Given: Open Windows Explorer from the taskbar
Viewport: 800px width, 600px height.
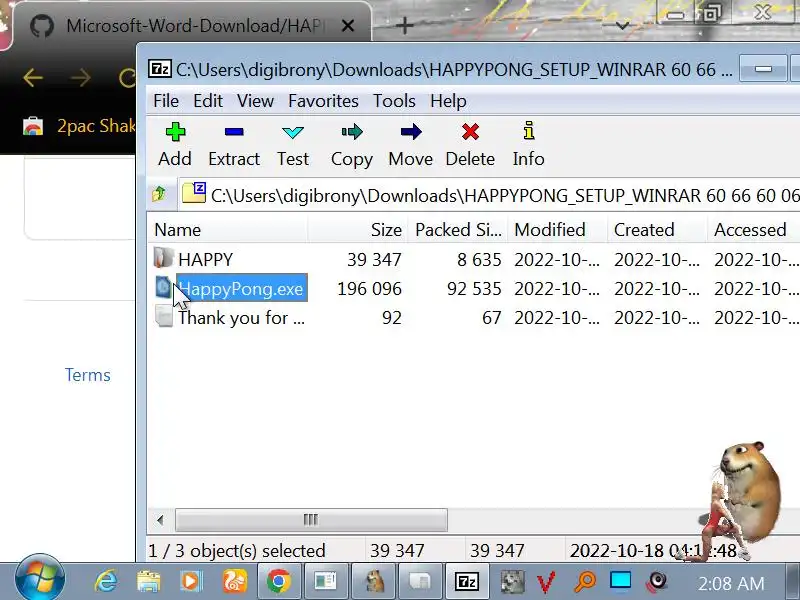Looking at the screenshot, I should click(x=148, y=581).
